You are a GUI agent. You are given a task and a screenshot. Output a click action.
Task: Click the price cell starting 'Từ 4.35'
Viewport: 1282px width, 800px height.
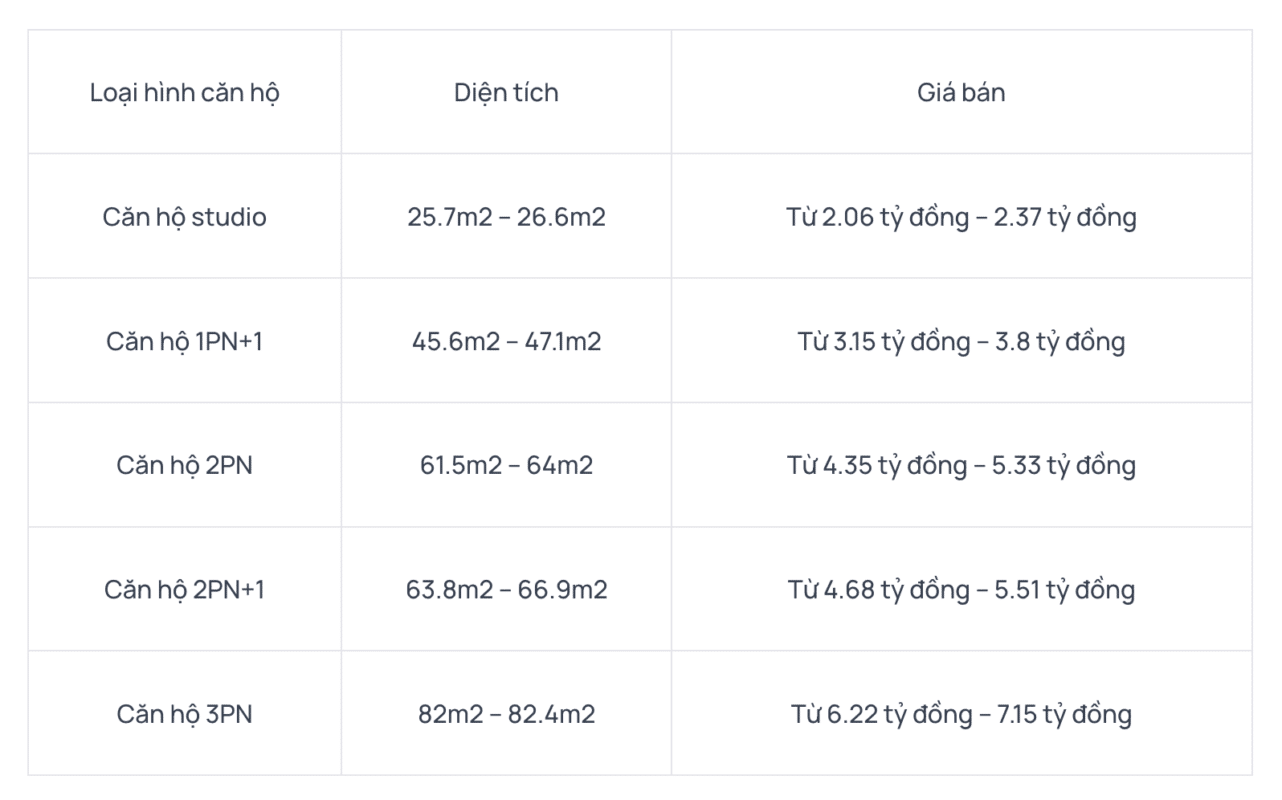[961, 465]
